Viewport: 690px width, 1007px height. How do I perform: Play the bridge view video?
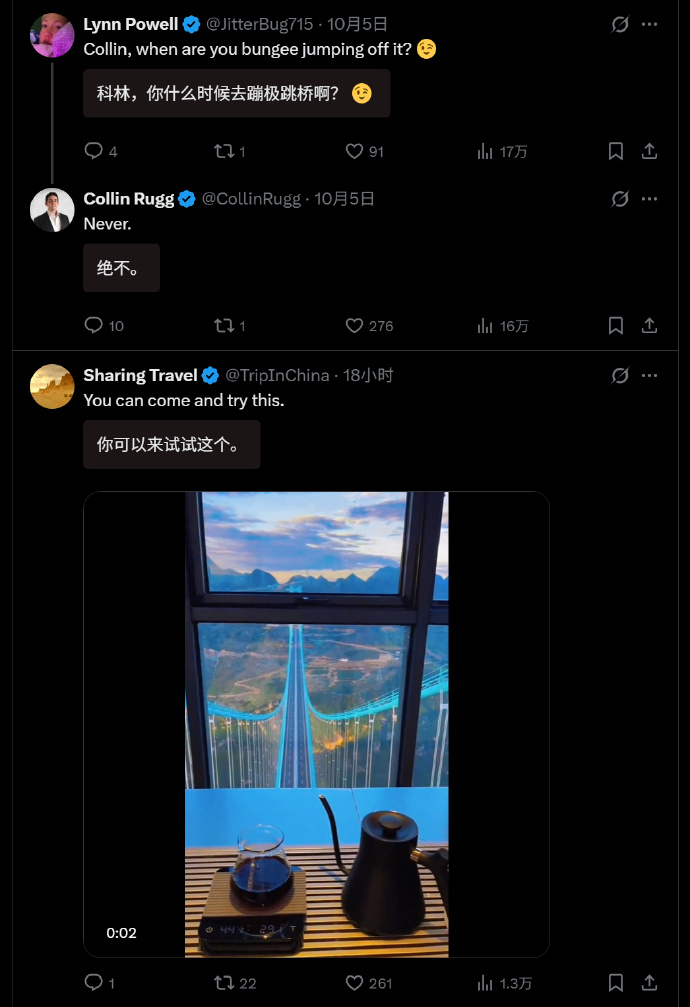pyautogui.click(x=316, y=724)
